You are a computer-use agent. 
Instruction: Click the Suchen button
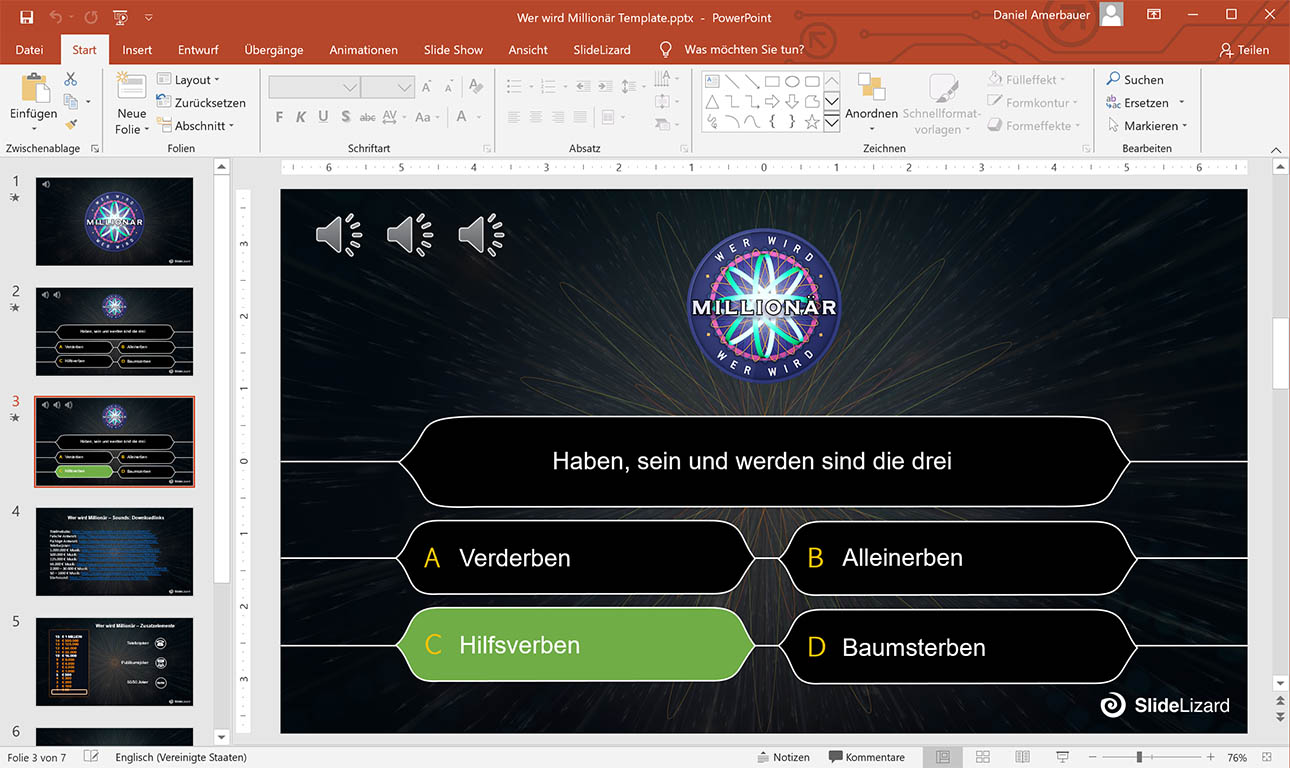(x=1135, y=80)
